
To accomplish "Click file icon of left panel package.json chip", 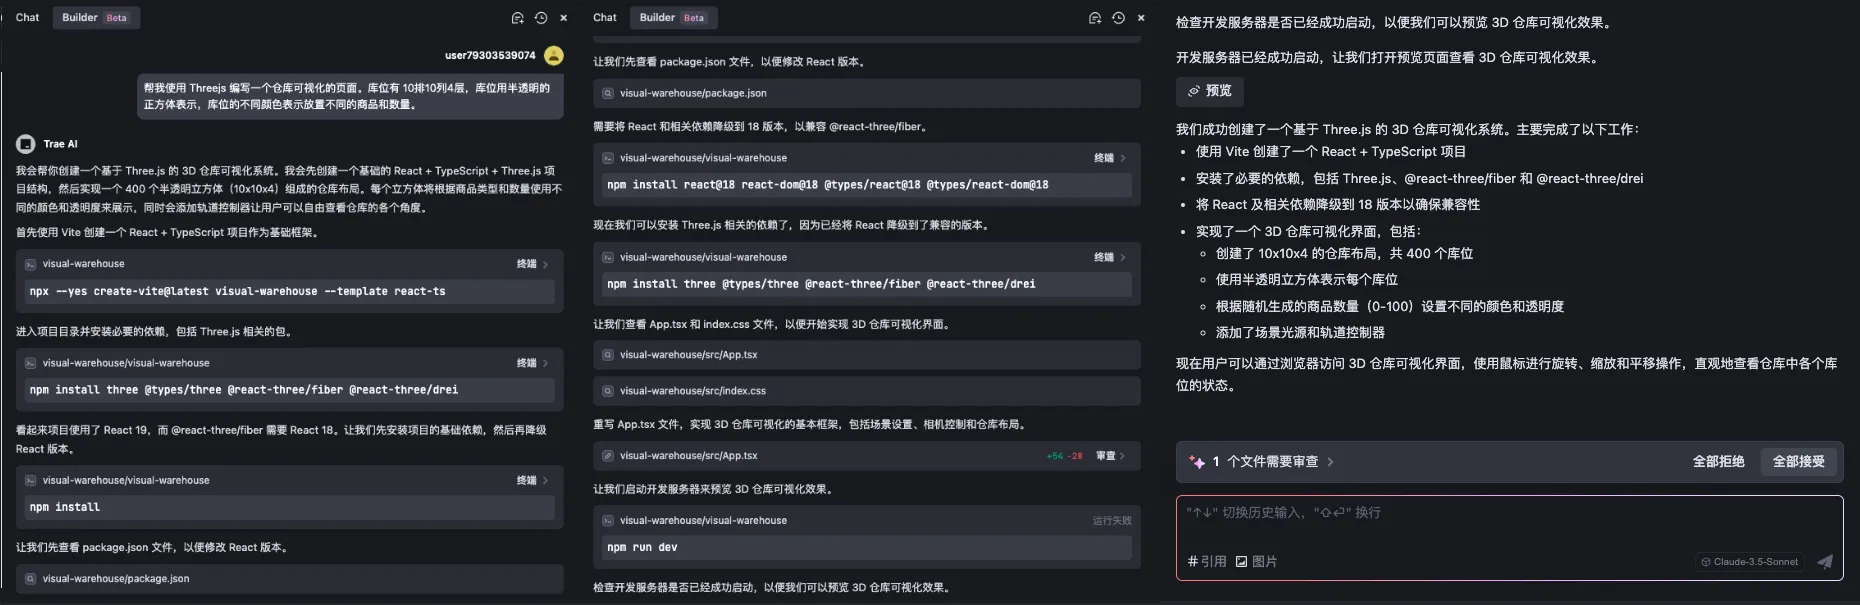I will [x=31, y=579].
